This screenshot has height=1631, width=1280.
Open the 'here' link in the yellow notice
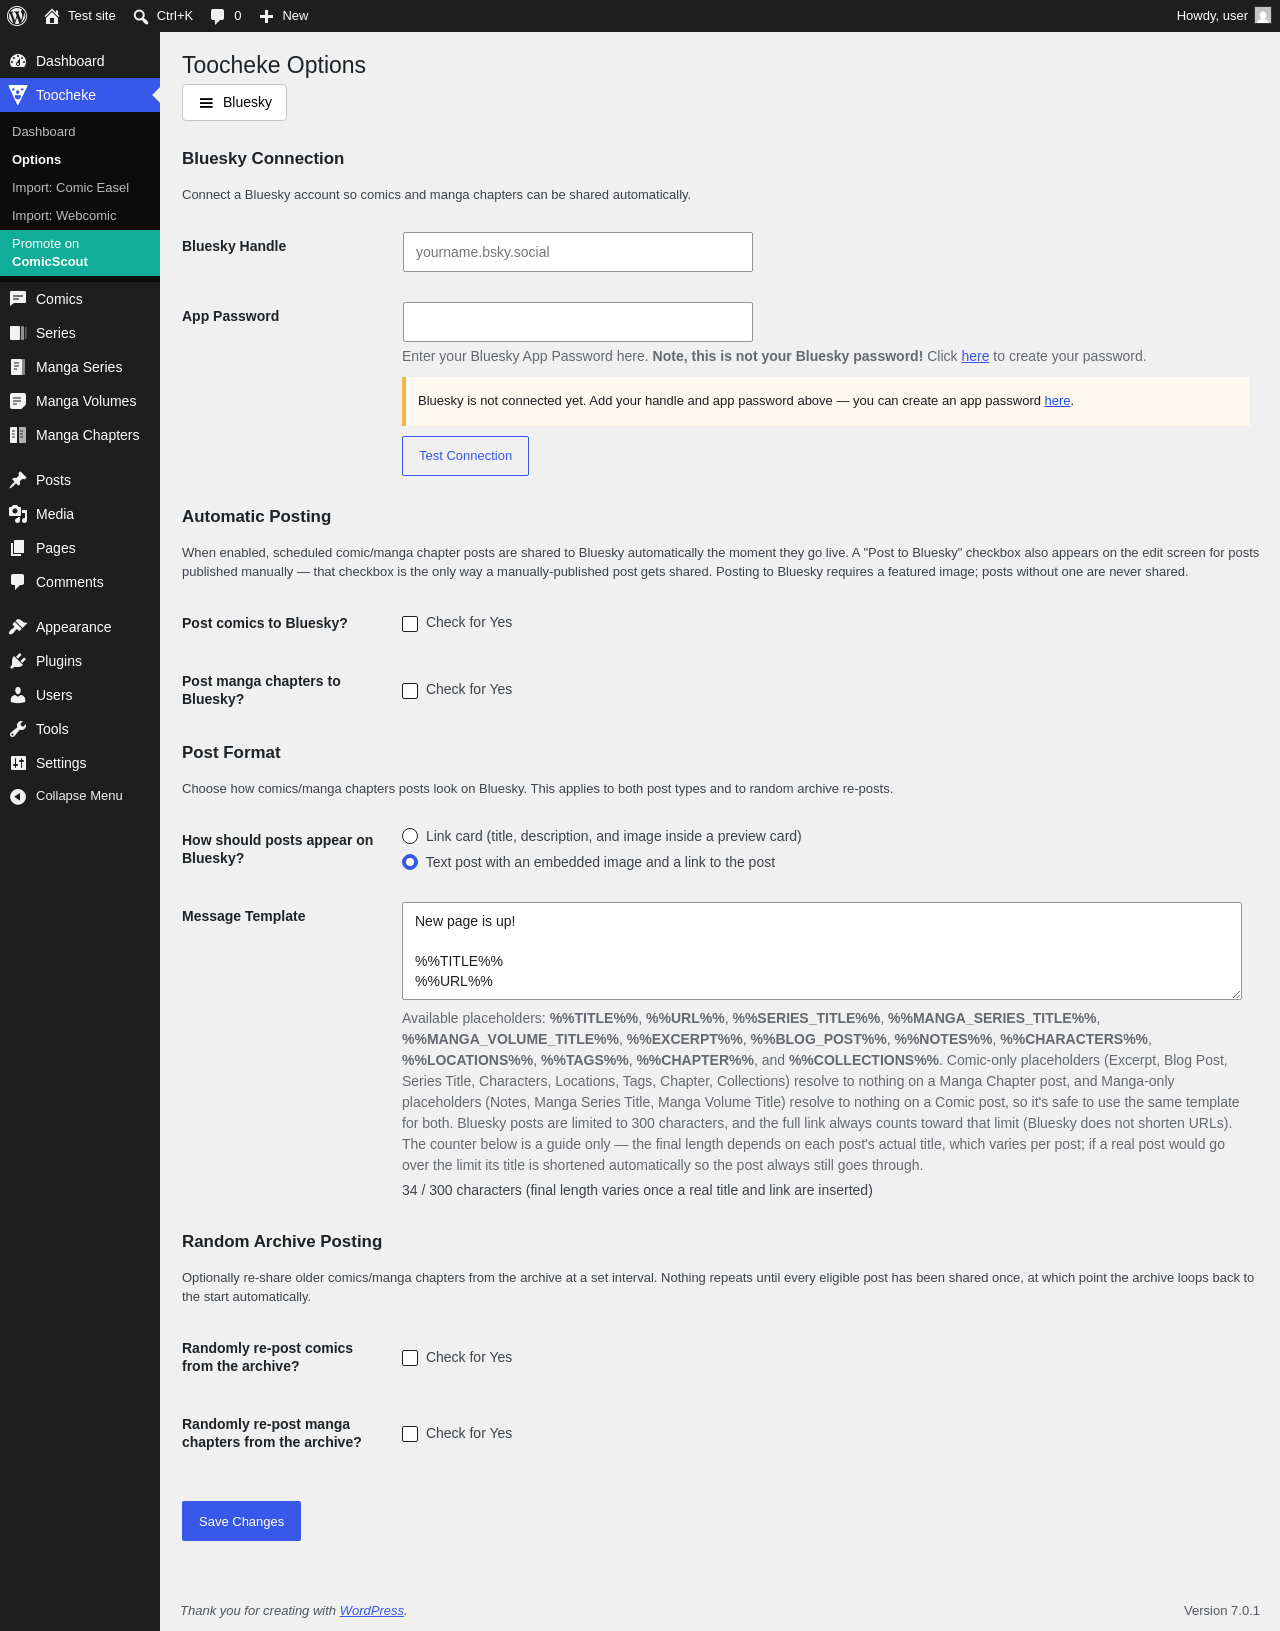click(x=1057, y=401)
